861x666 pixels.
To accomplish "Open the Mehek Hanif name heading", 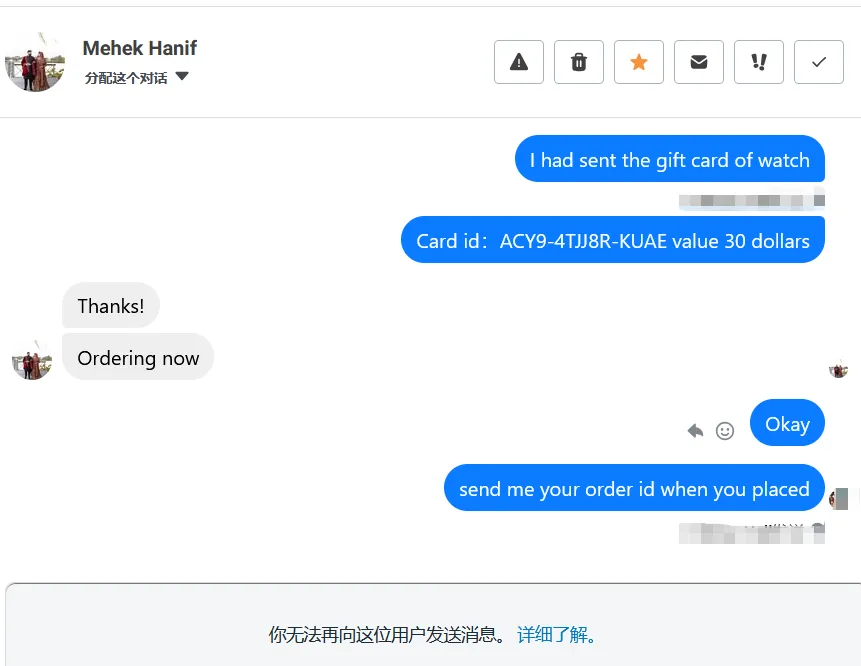I will click(139, 48).
